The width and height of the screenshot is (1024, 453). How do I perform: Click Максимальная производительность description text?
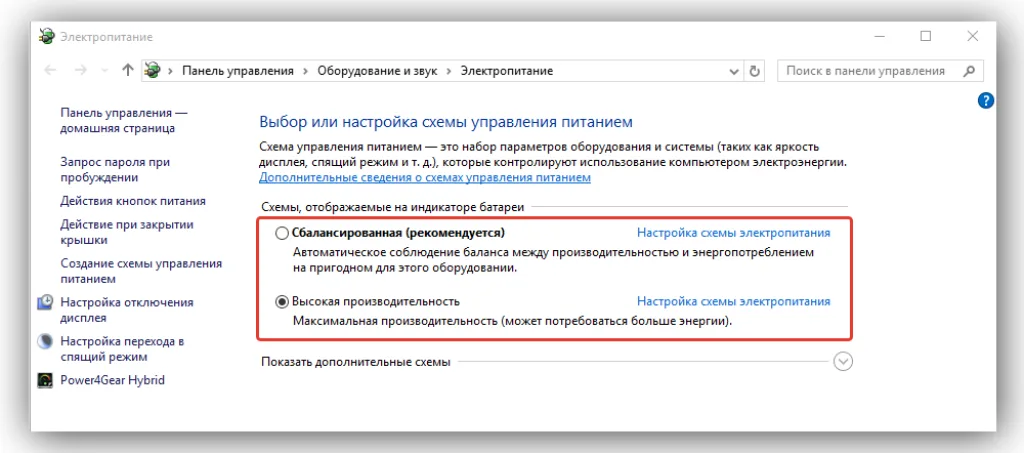click(x=513, y=321)
